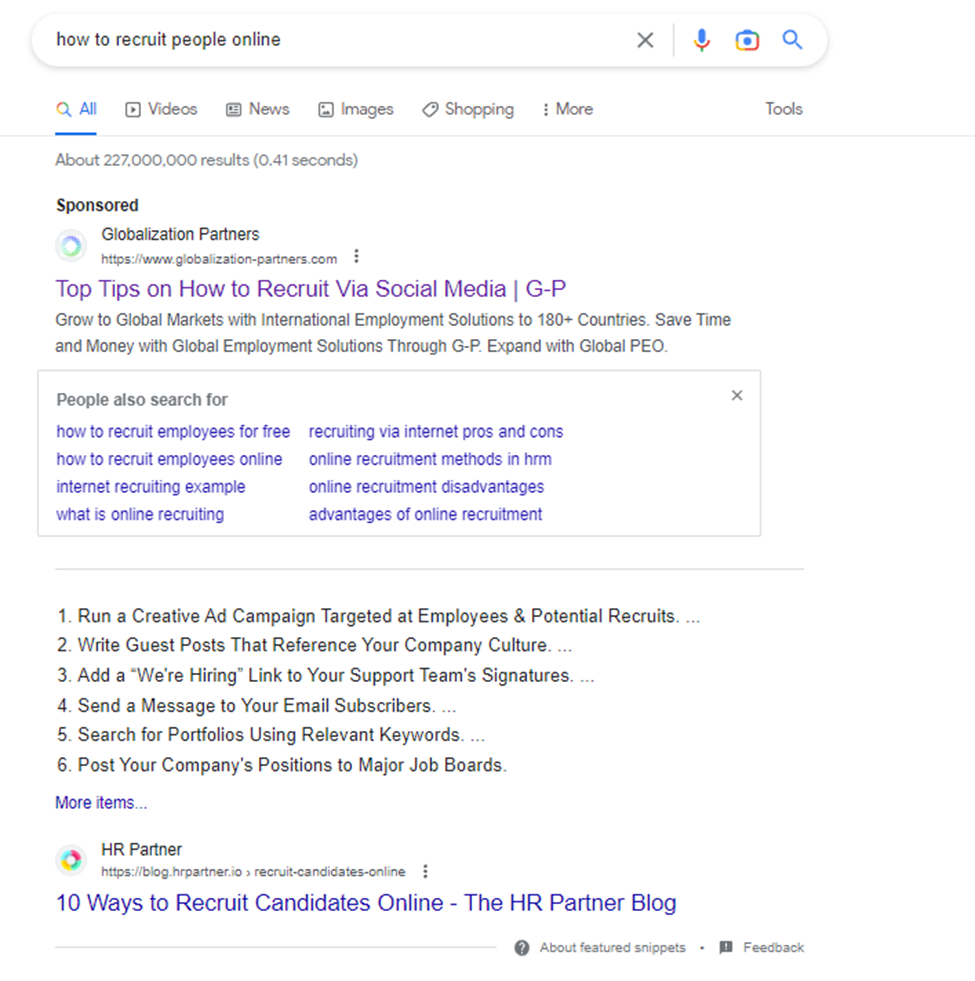Close the People also search for box
This screenshot has height=981, width=975.
(737, 396)
